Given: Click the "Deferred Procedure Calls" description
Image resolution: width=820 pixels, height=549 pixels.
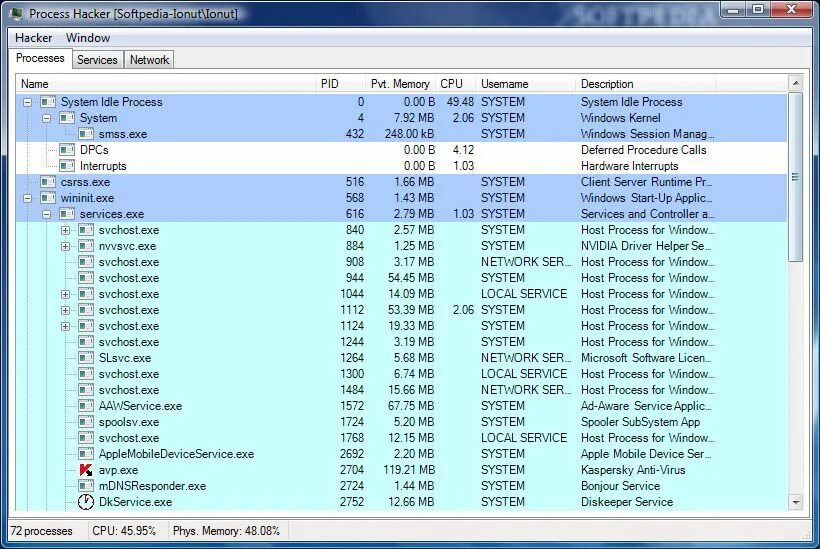Looking at the screenshot, I should click(643, 150).
